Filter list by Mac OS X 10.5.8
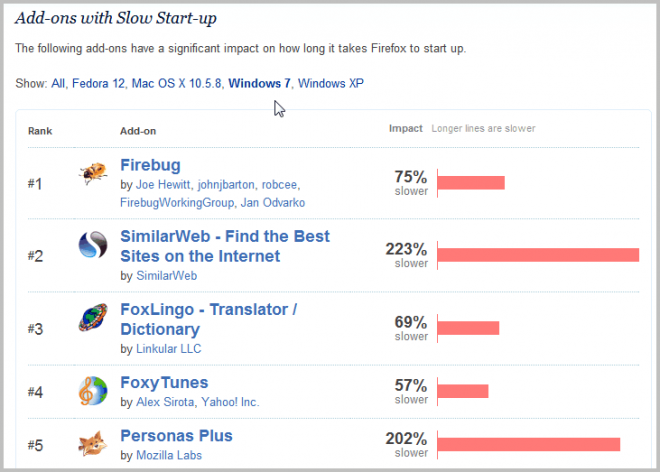Image resolution: width=660 pixels, height=472 pixels. click(x=176, y=83)
